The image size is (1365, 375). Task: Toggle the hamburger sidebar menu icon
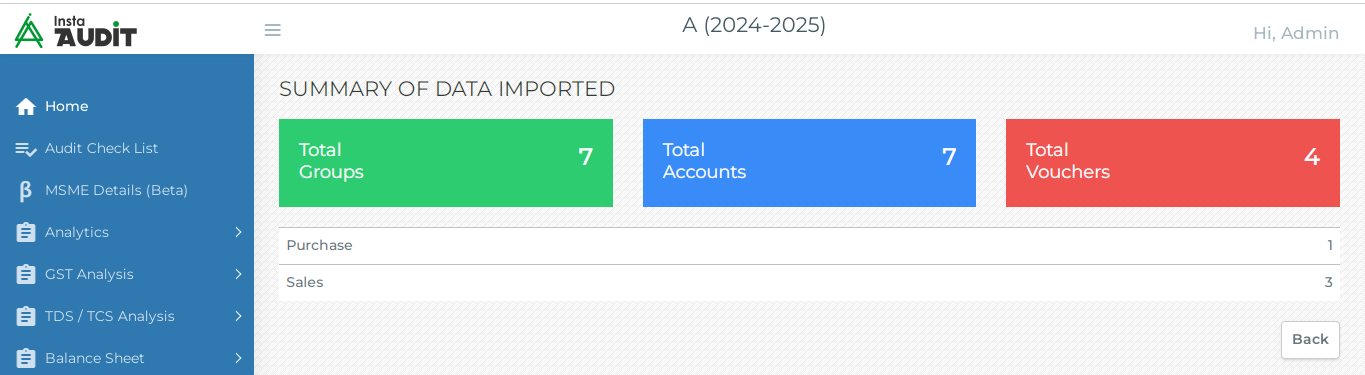[x=272, y=30]
